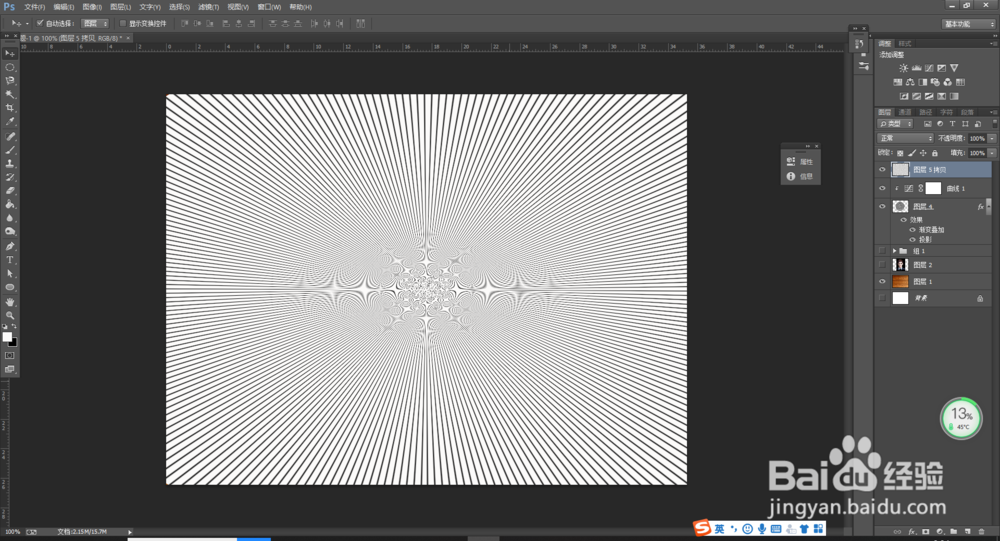Add a Color Balance adjustment
Image resolution: width=1000 pixels, height=541 pixels.
pos(910,82)
